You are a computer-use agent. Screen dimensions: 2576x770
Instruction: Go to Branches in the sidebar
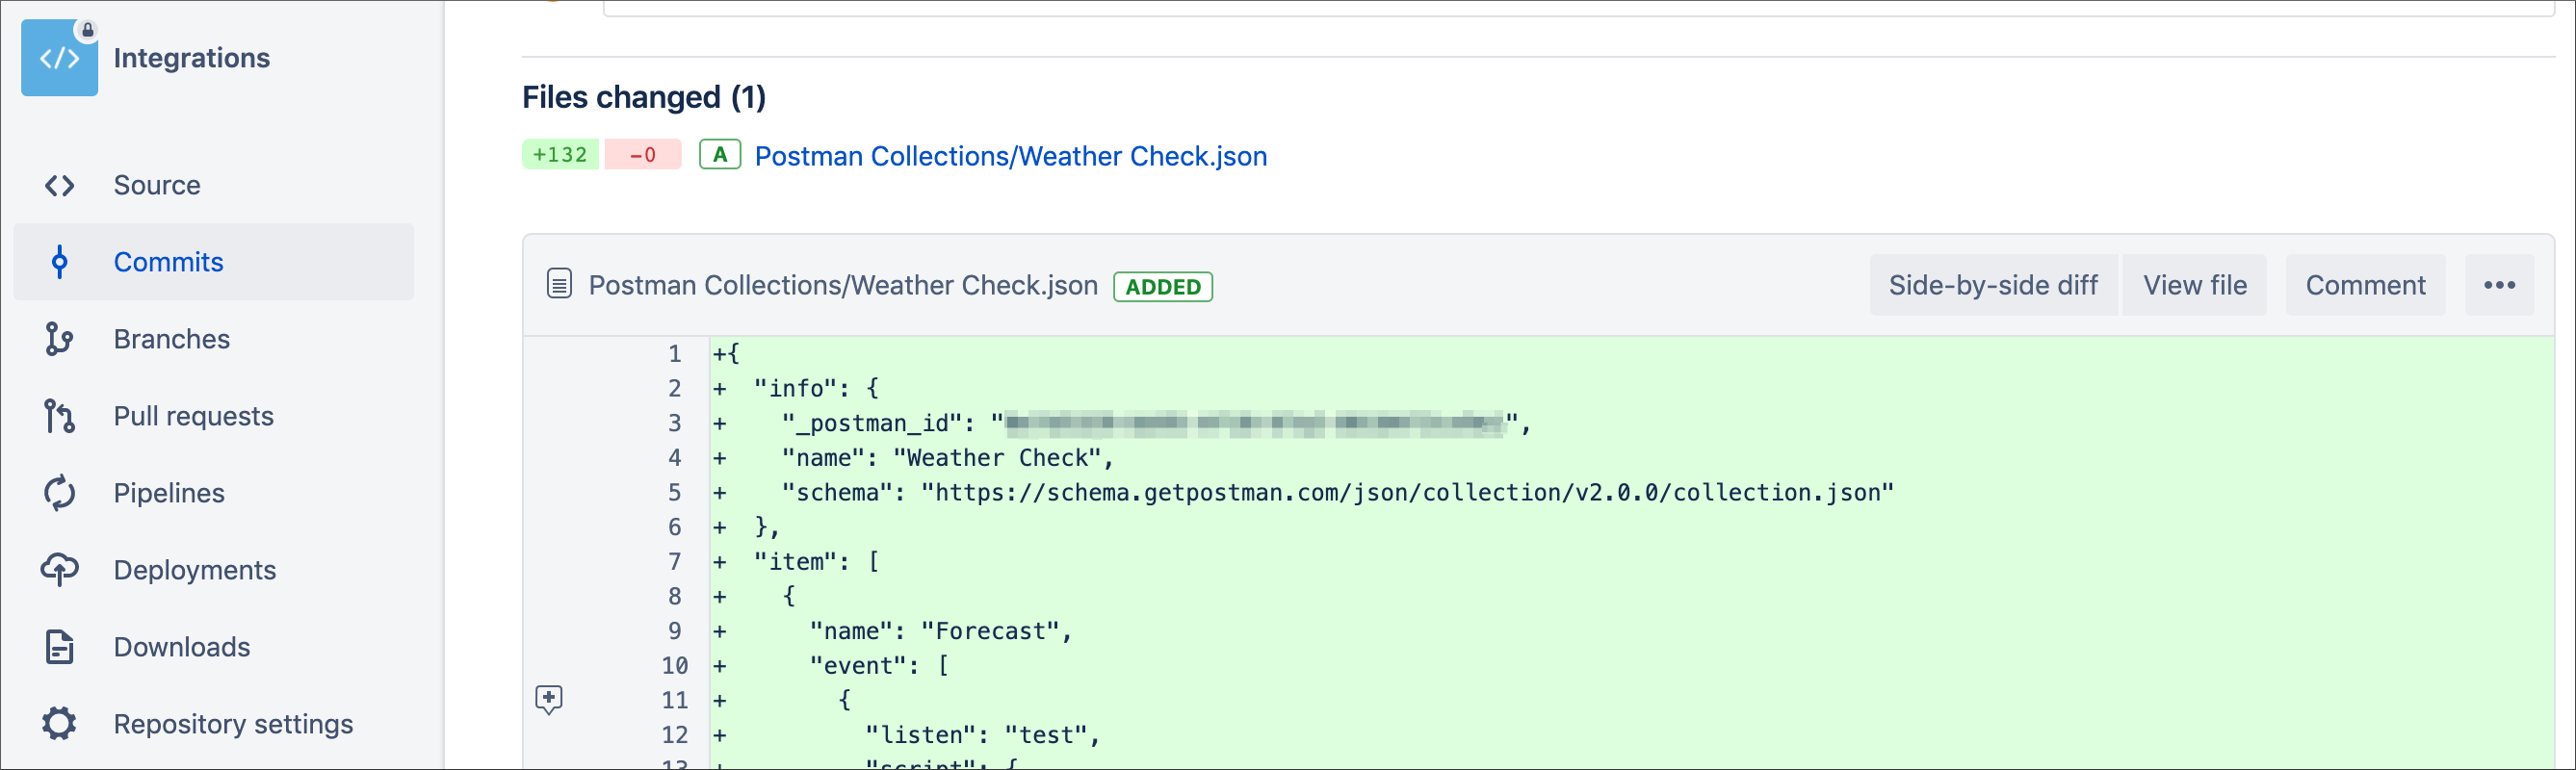[x=214, y=339]
